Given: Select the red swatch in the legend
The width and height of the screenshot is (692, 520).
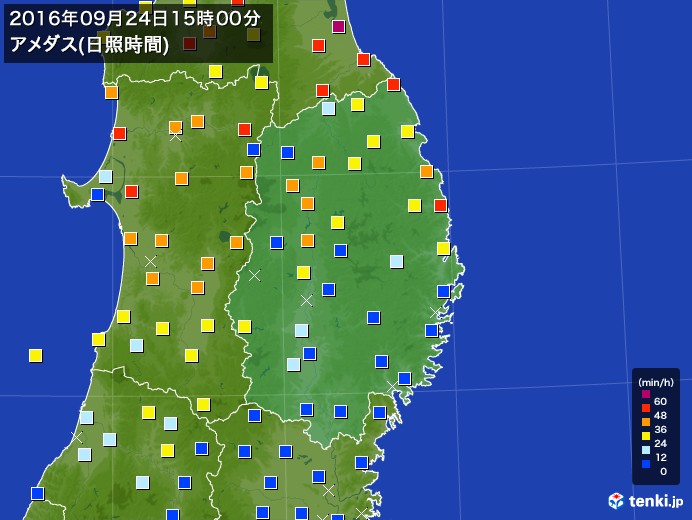Looking at the screenshot, I should (646, 408).
